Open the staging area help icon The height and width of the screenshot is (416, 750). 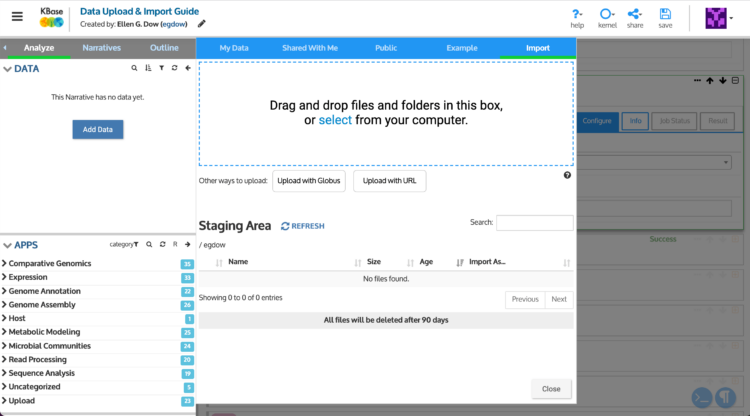567,175
